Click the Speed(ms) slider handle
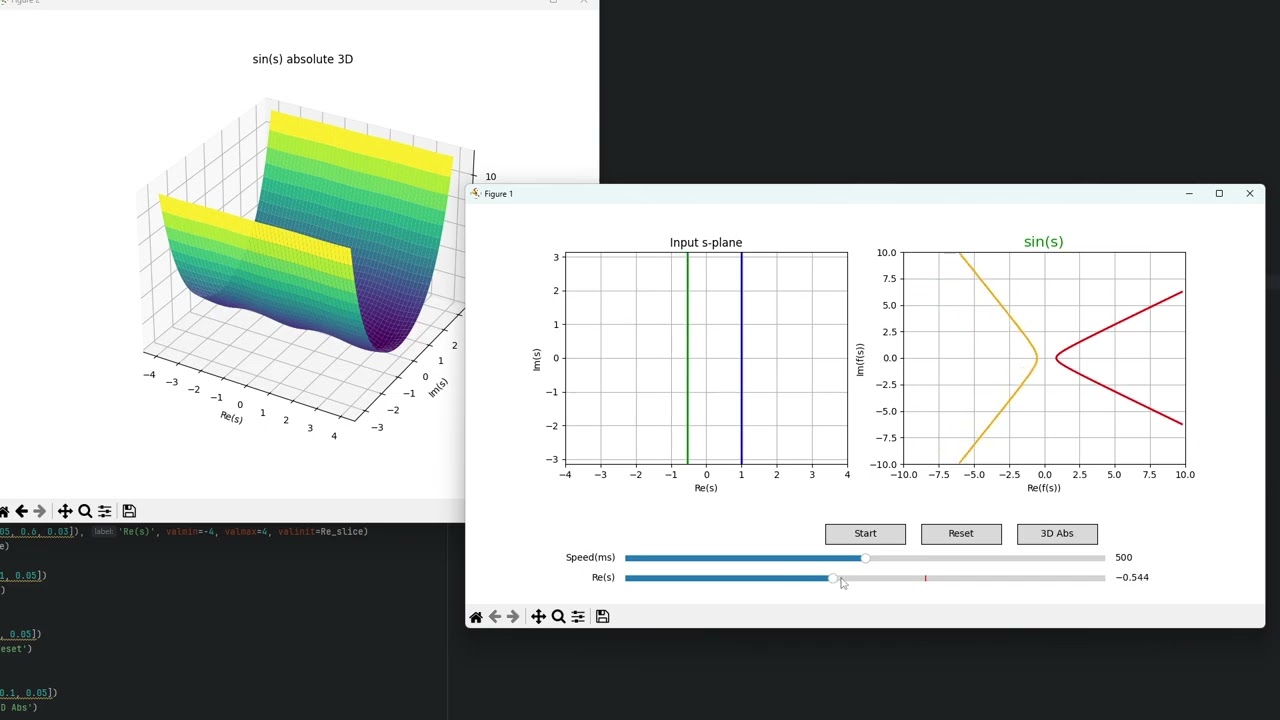The image size is (1280, 720). click(x=865, y=558)
